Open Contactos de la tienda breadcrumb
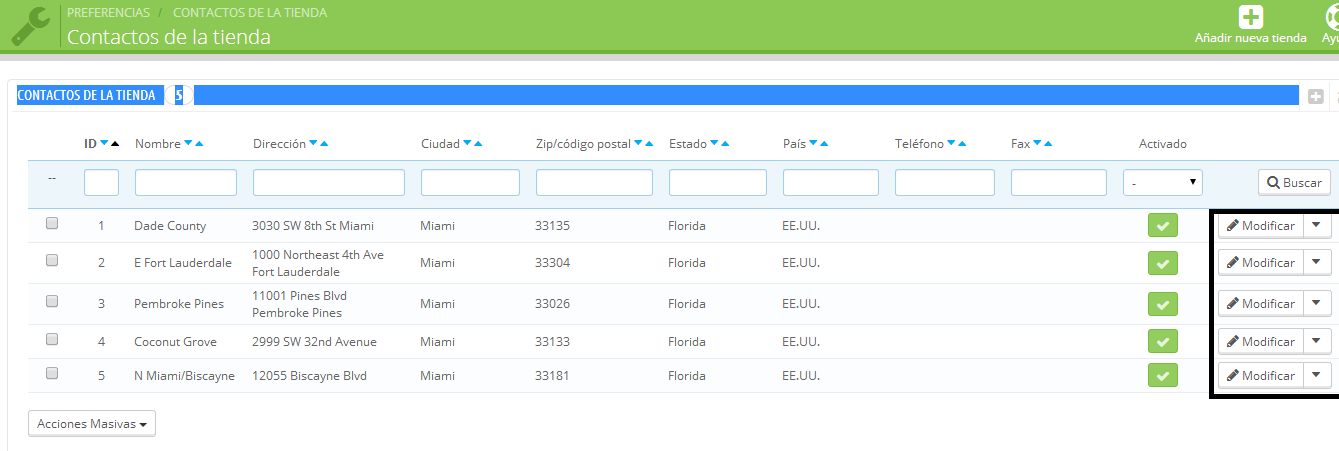Screen dimensions: 1339x451 [x=249, y=13]
